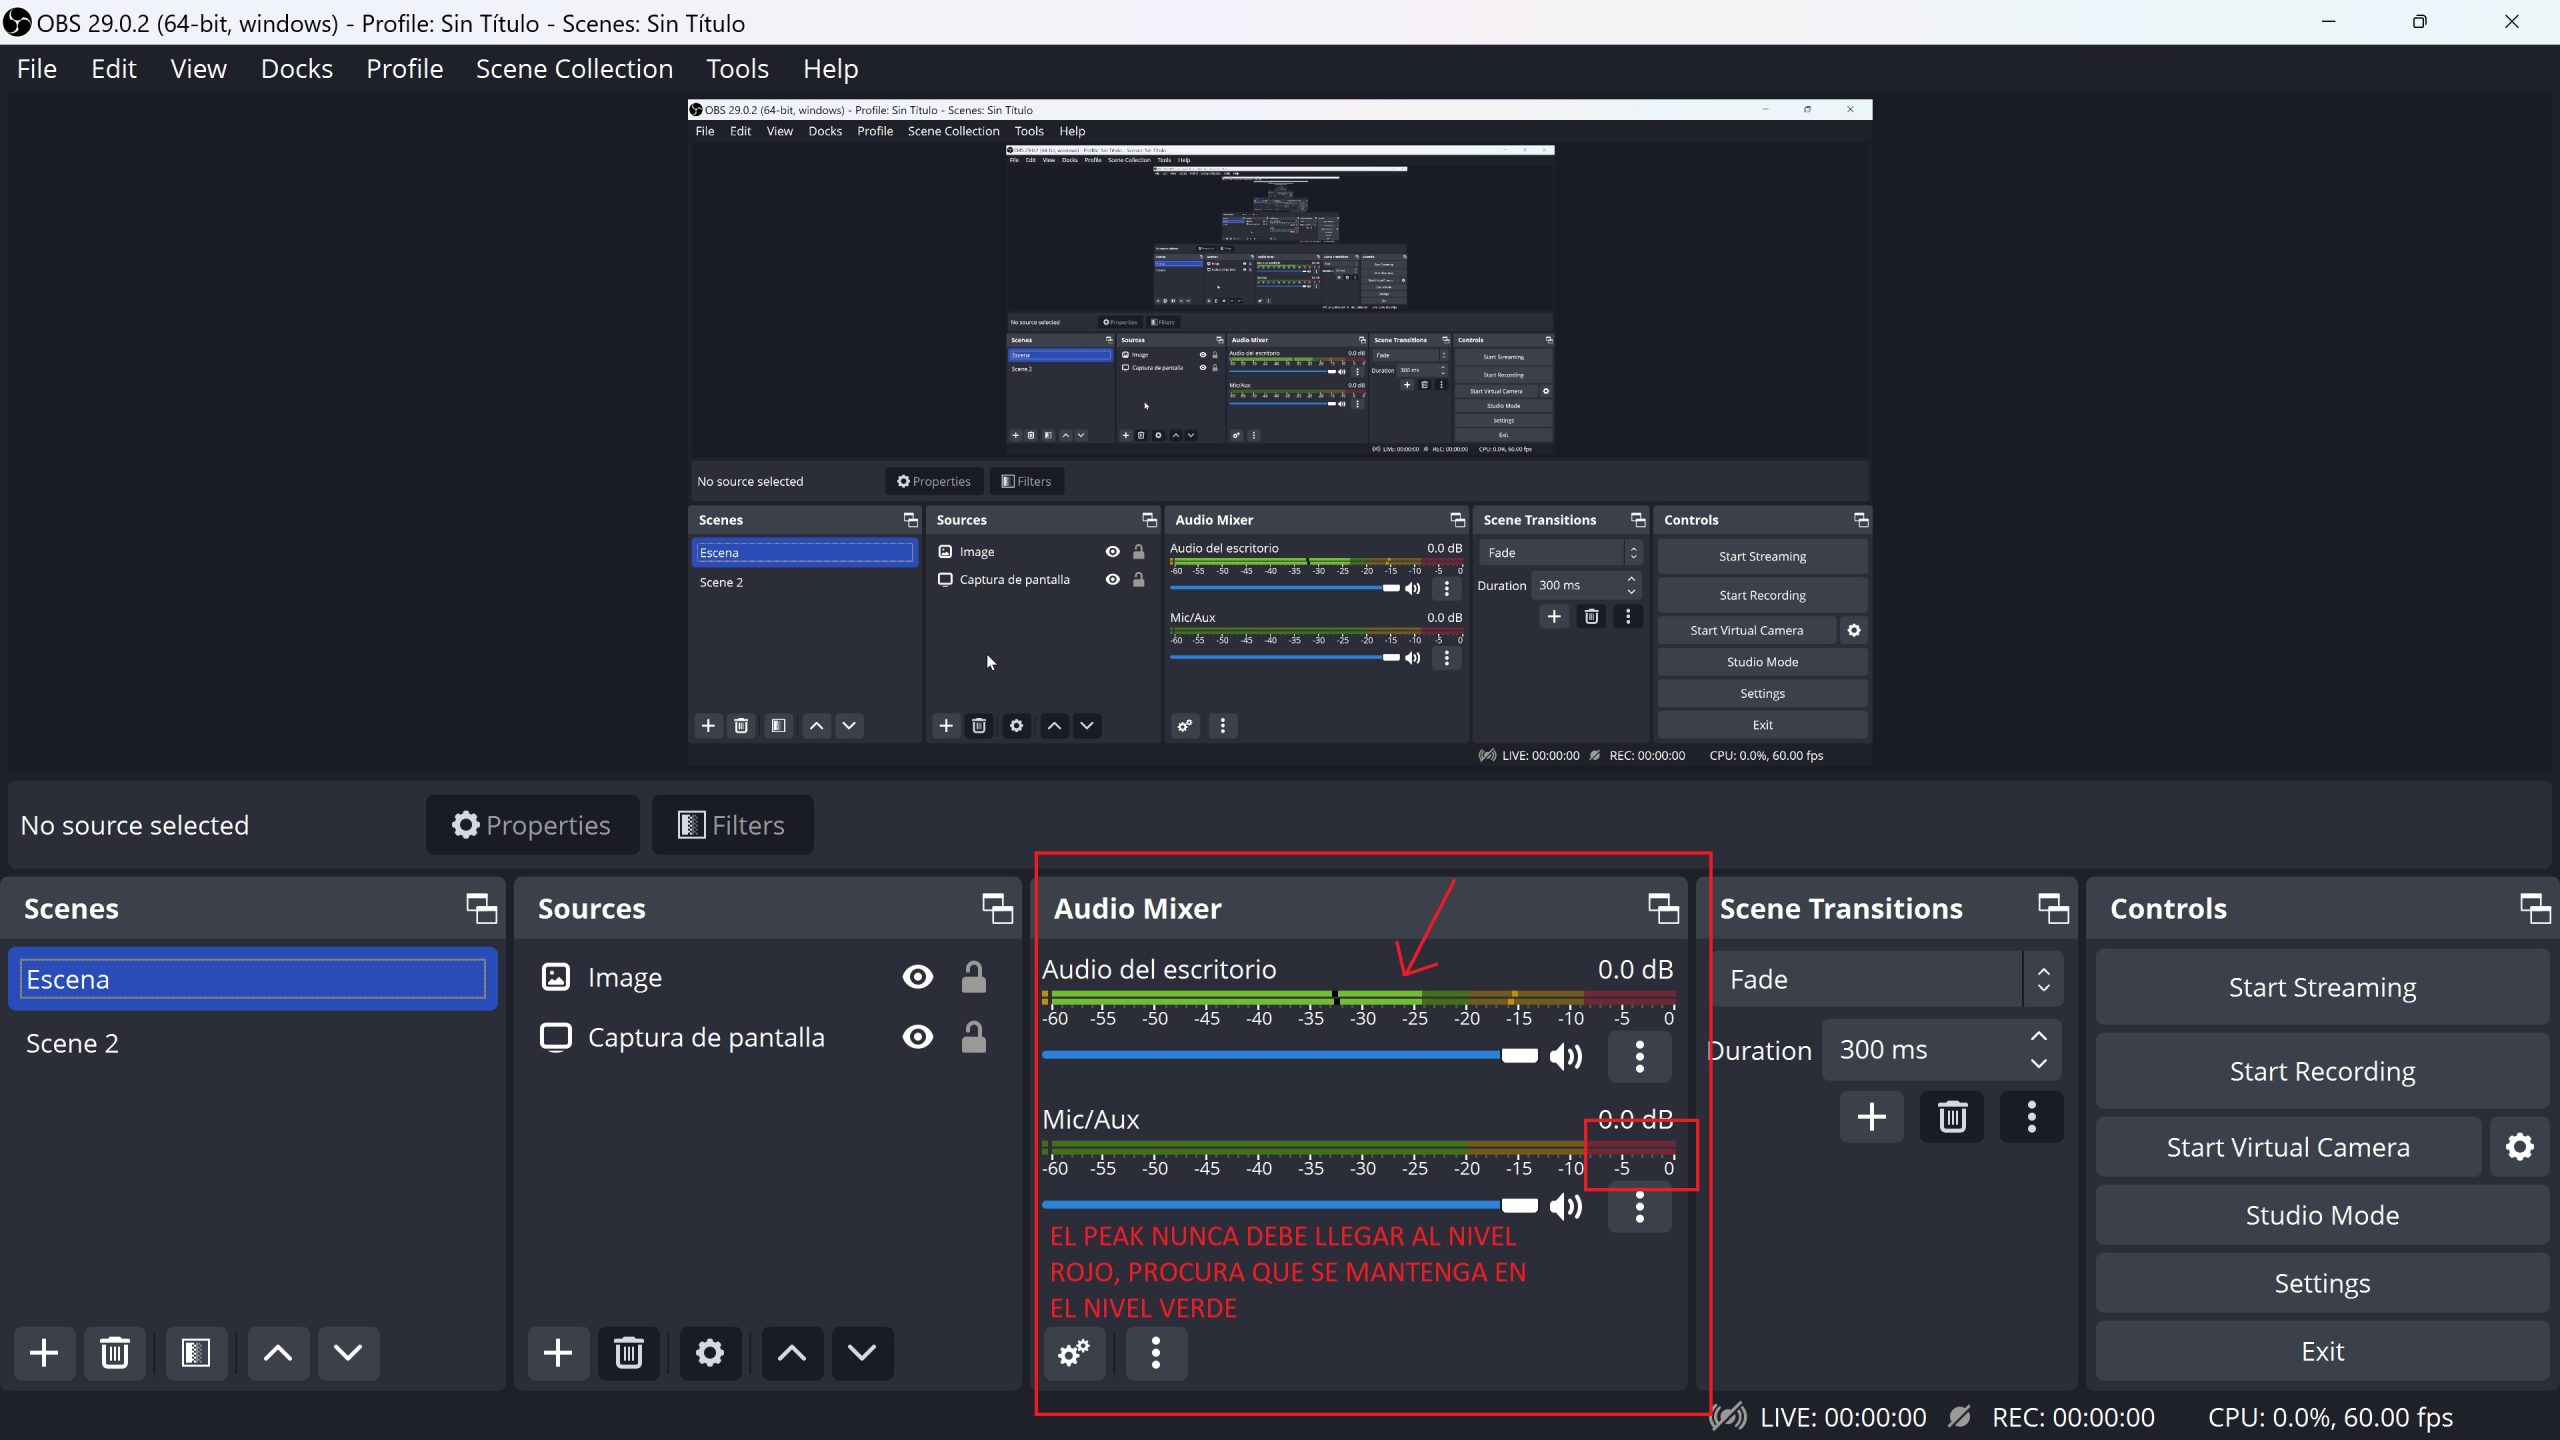Open scene filters icon in Scenes toolbar
2560x1440 pixels.
coord(196,1353)
